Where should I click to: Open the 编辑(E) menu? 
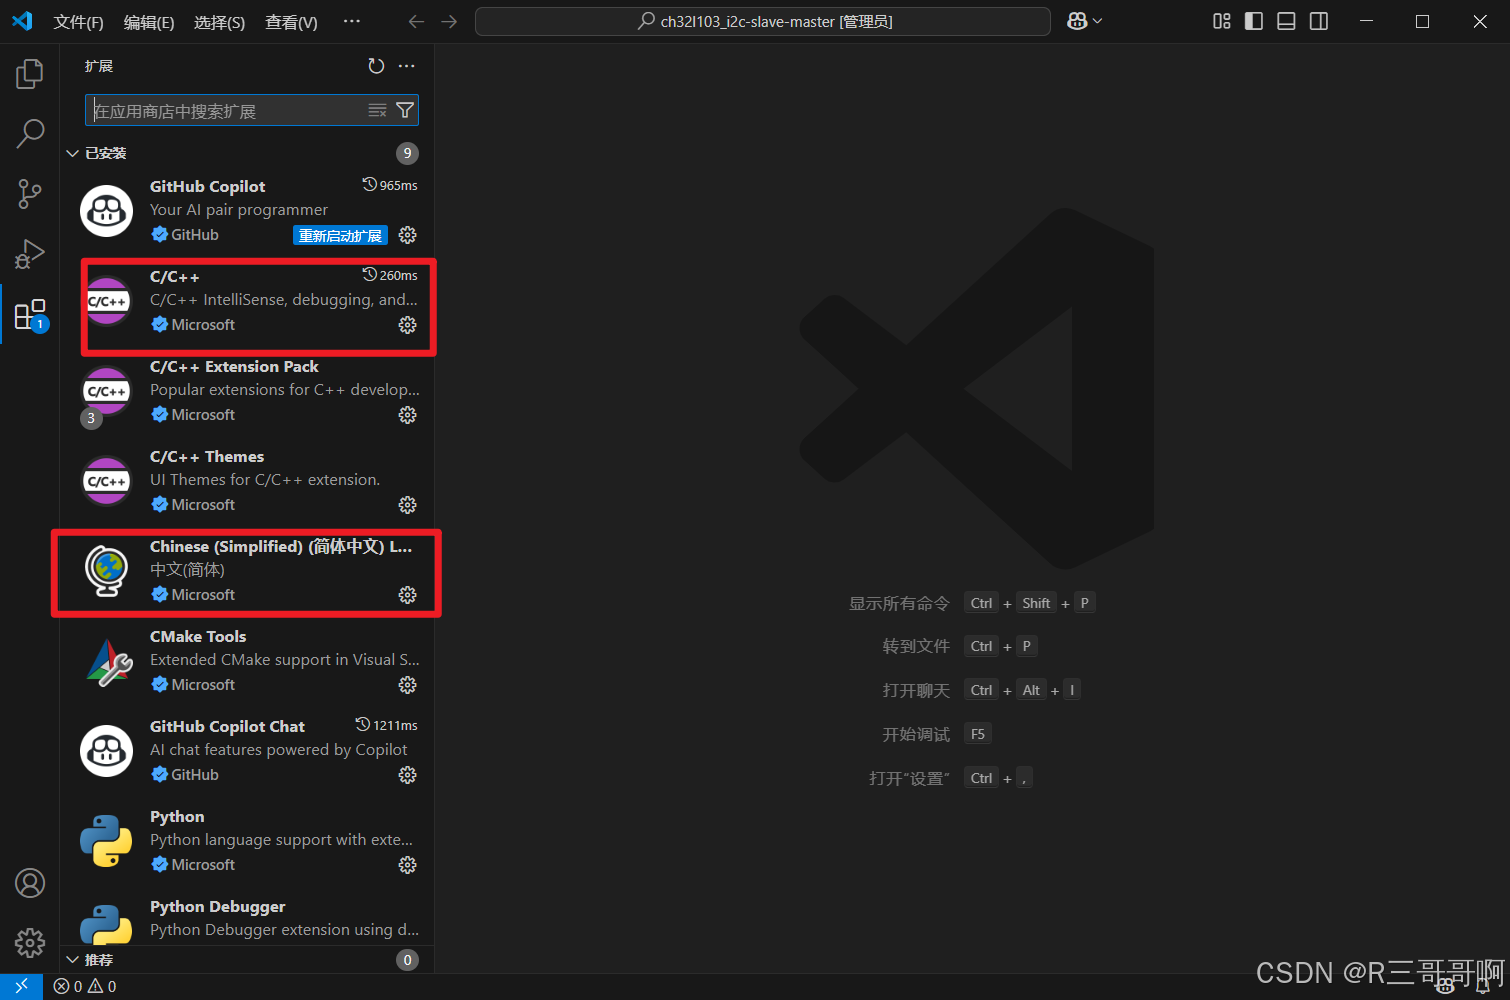(149, 22)
